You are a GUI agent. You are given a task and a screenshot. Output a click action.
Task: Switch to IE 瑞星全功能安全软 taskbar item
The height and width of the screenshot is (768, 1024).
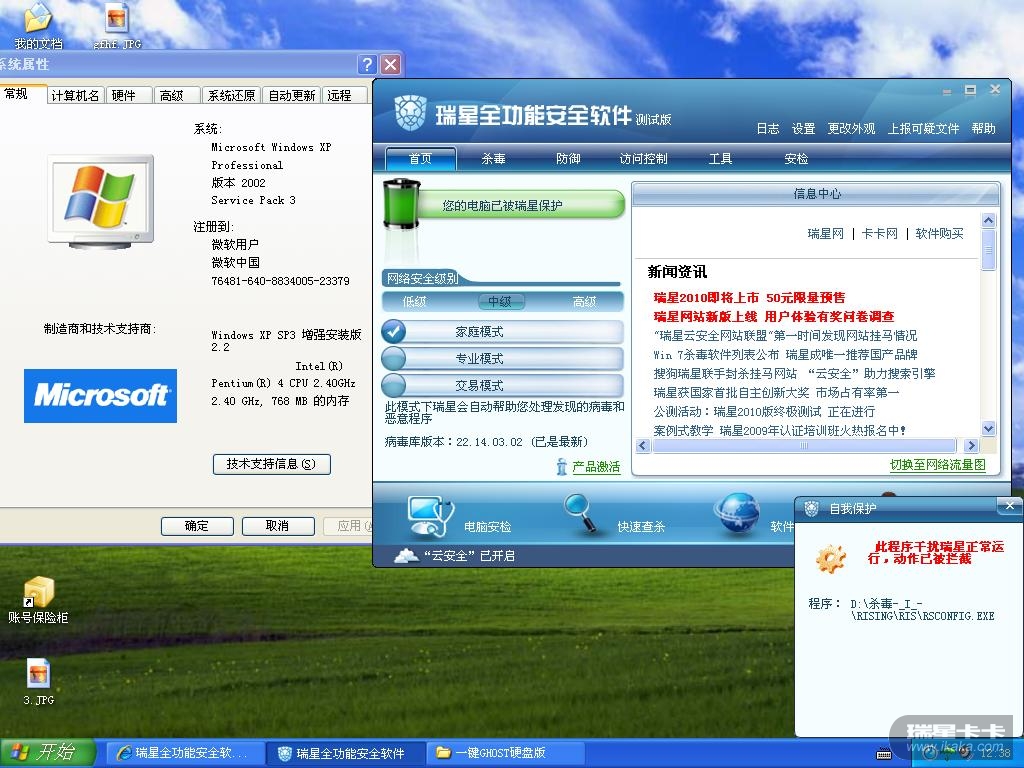185,753
